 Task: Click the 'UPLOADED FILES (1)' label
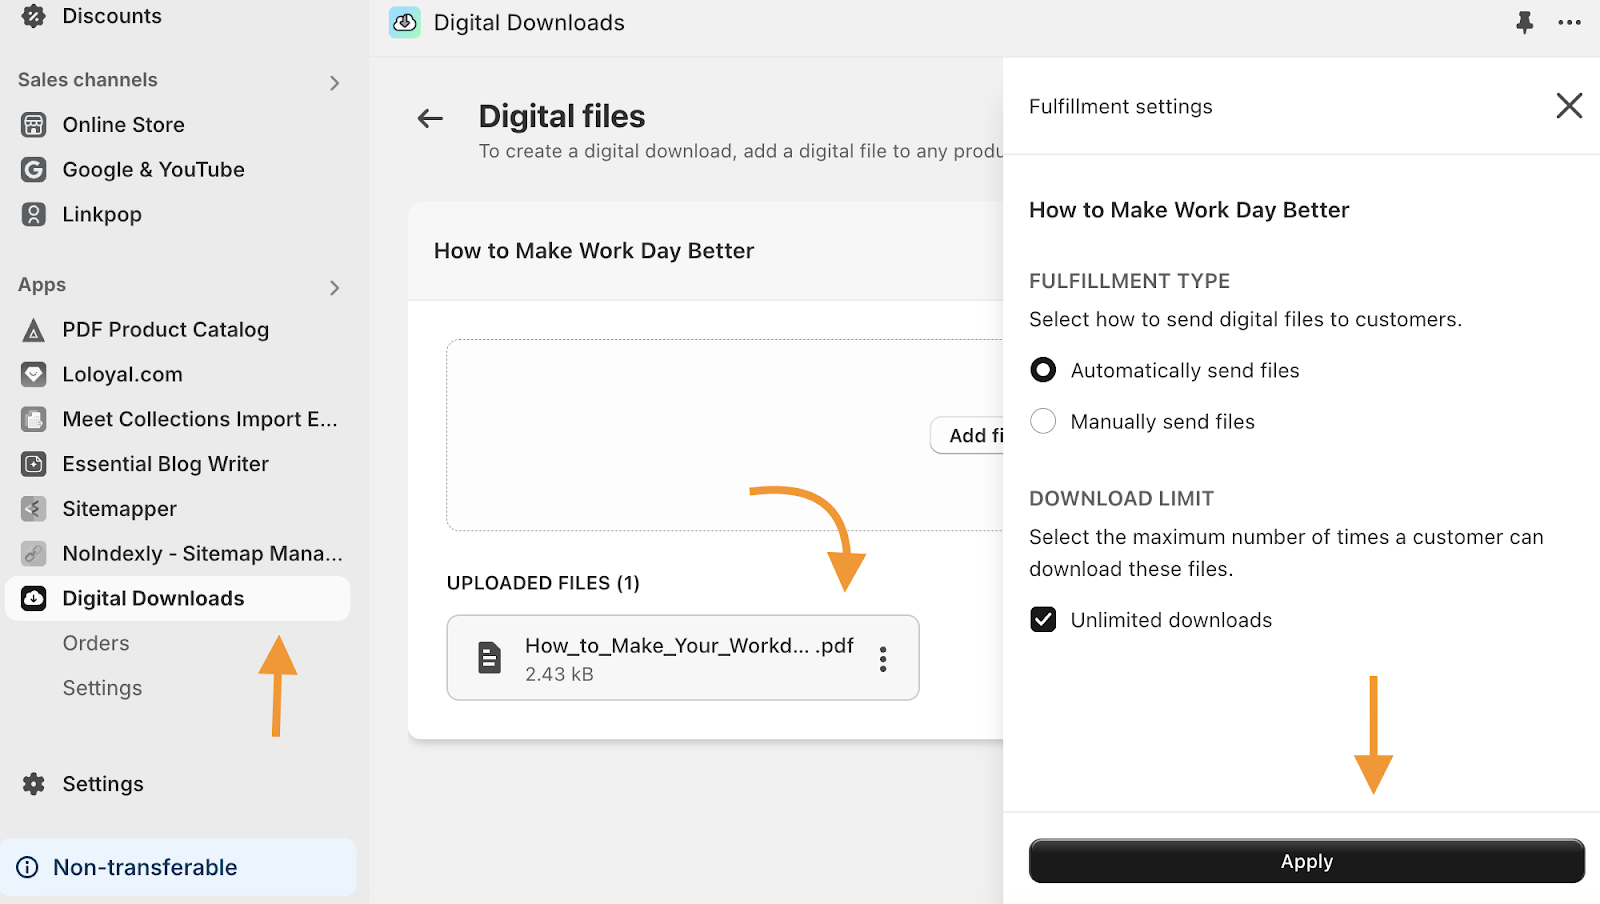(543, 583)
